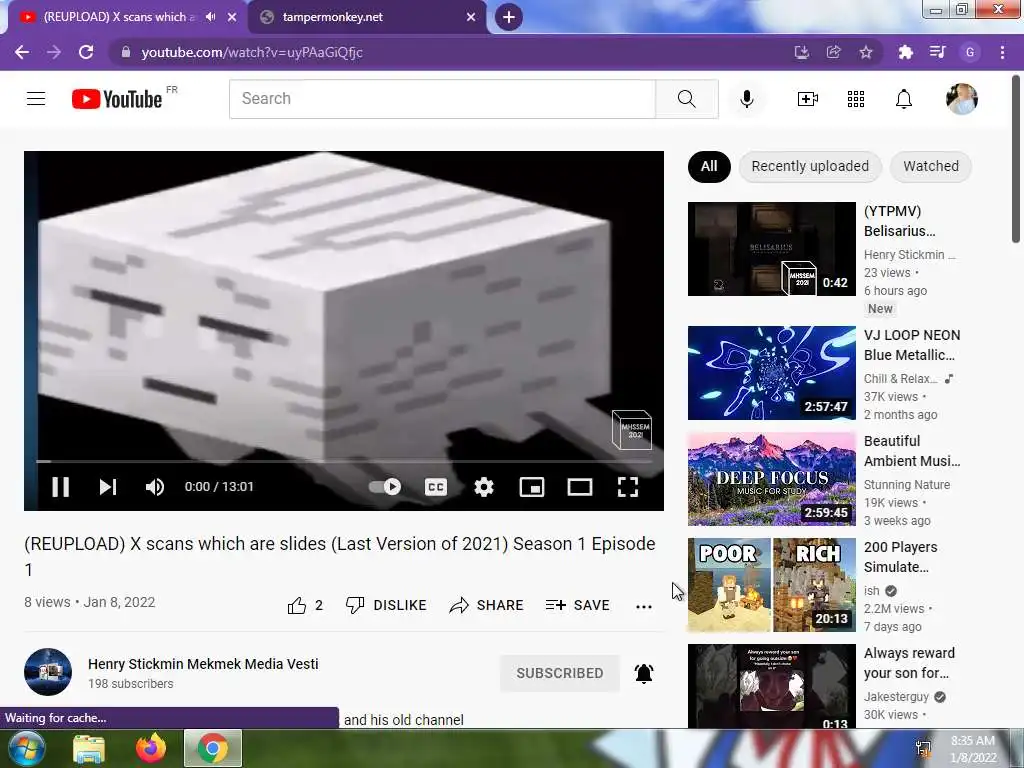Open the ish channel name
Viewport: 1024px width, 768px height.
click(871, 590)
